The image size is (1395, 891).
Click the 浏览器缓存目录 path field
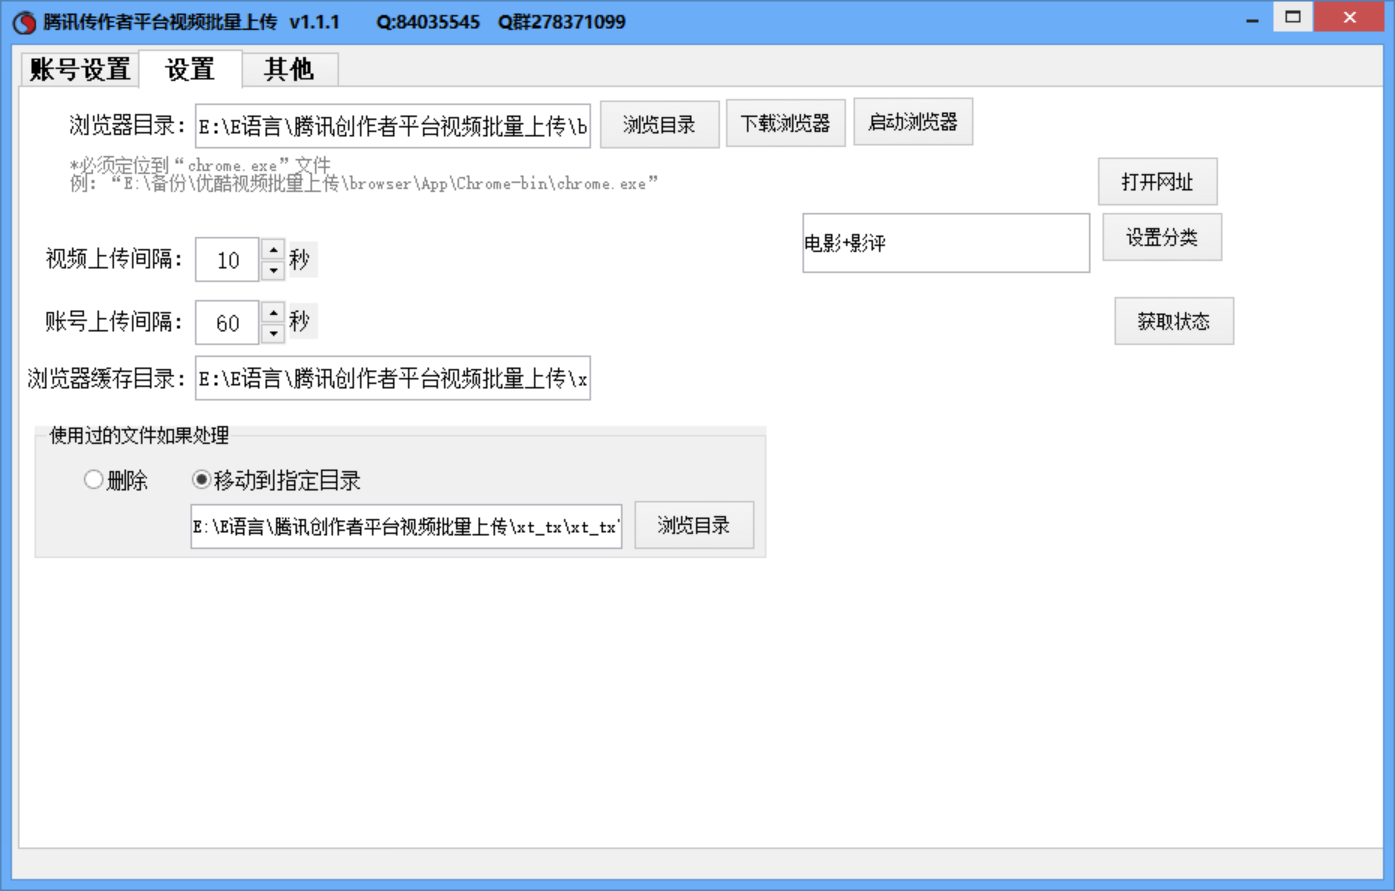point(393,378)
